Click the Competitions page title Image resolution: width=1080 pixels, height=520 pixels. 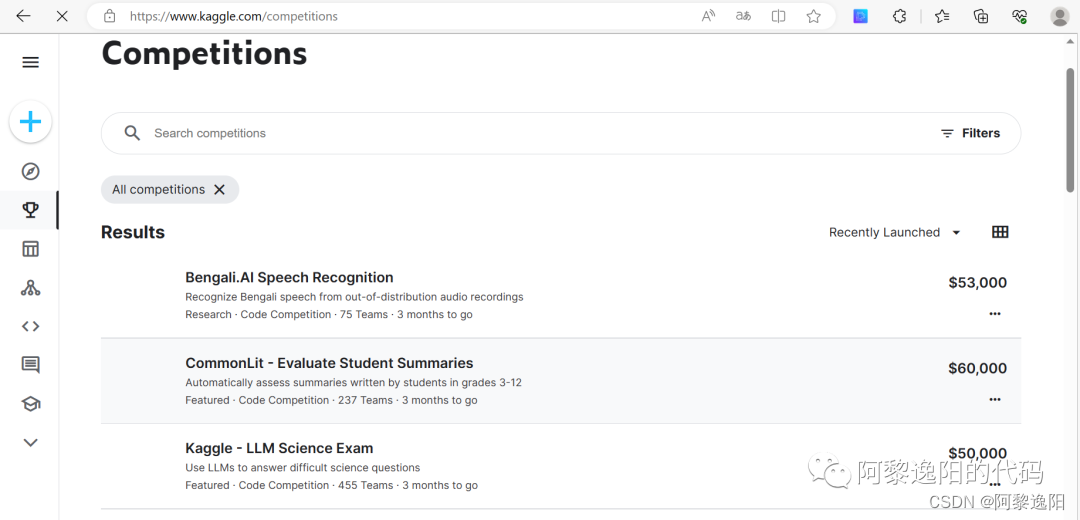coord(205,53)
